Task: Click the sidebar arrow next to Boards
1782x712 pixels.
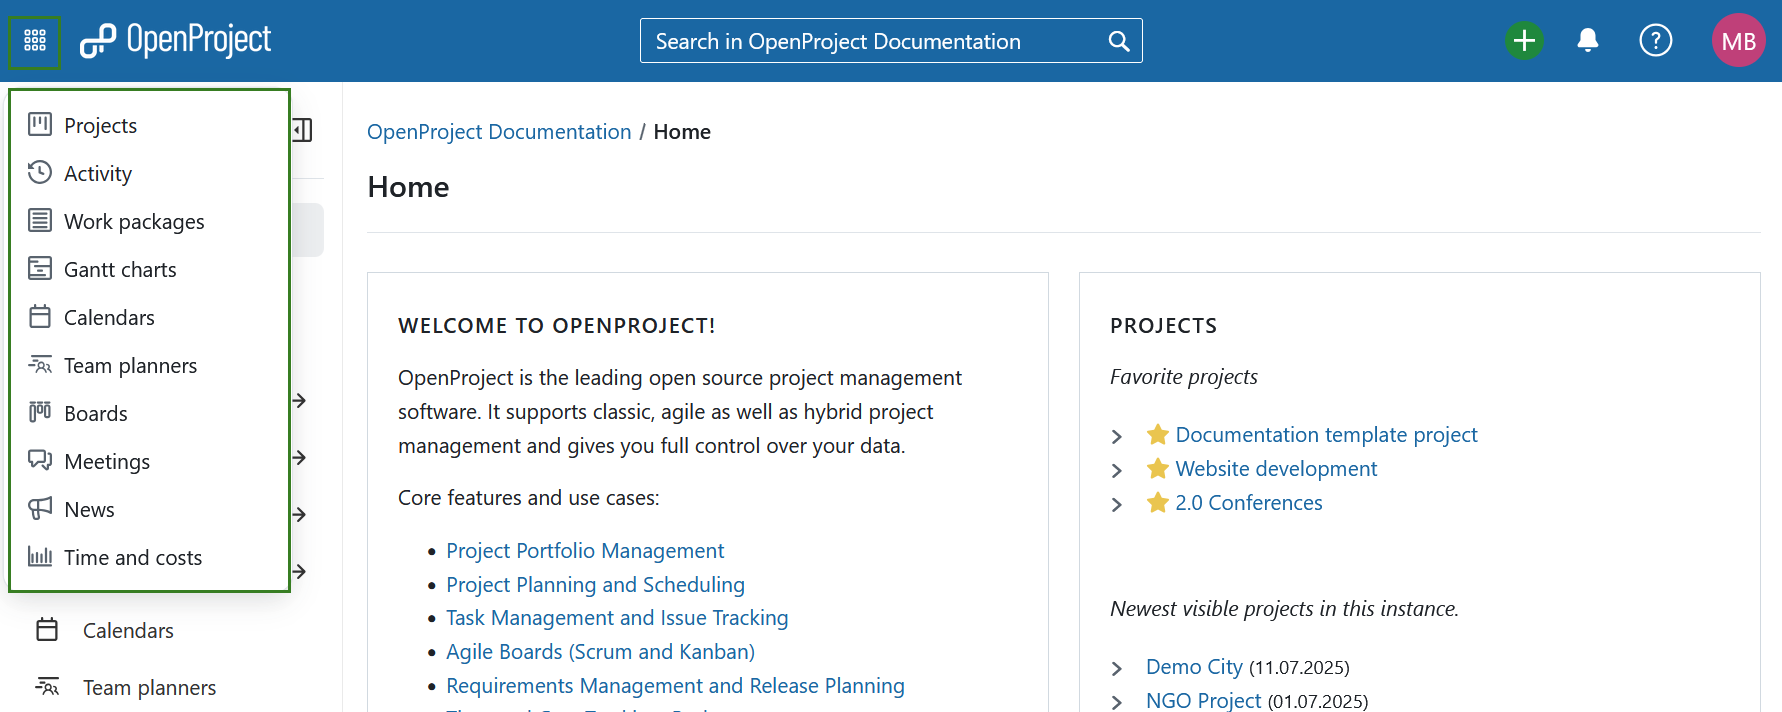Action: (299, 400)
